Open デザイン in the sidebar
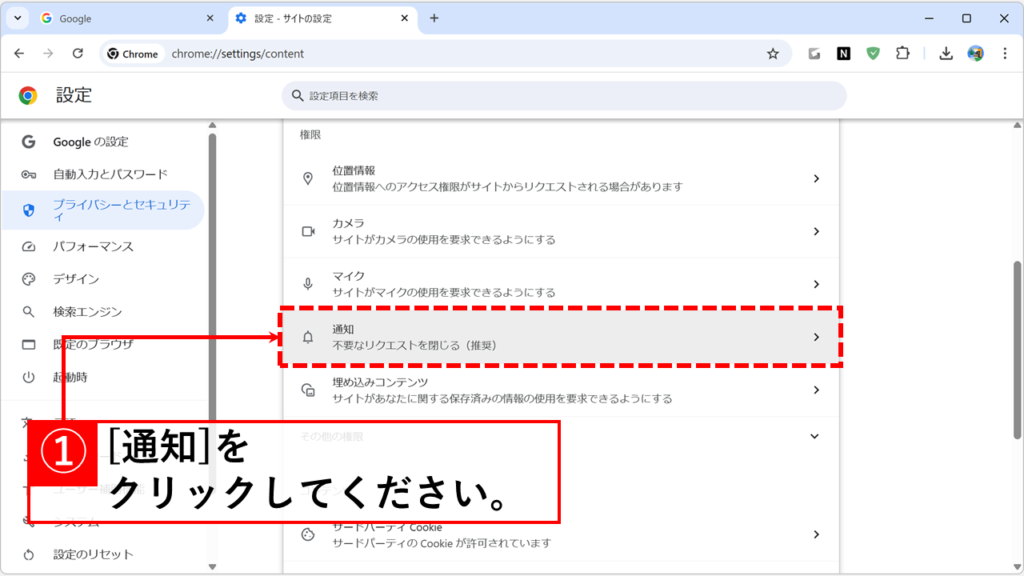Screen dimensions: 1024x576 pyautogui.click(x=103, y=279)
